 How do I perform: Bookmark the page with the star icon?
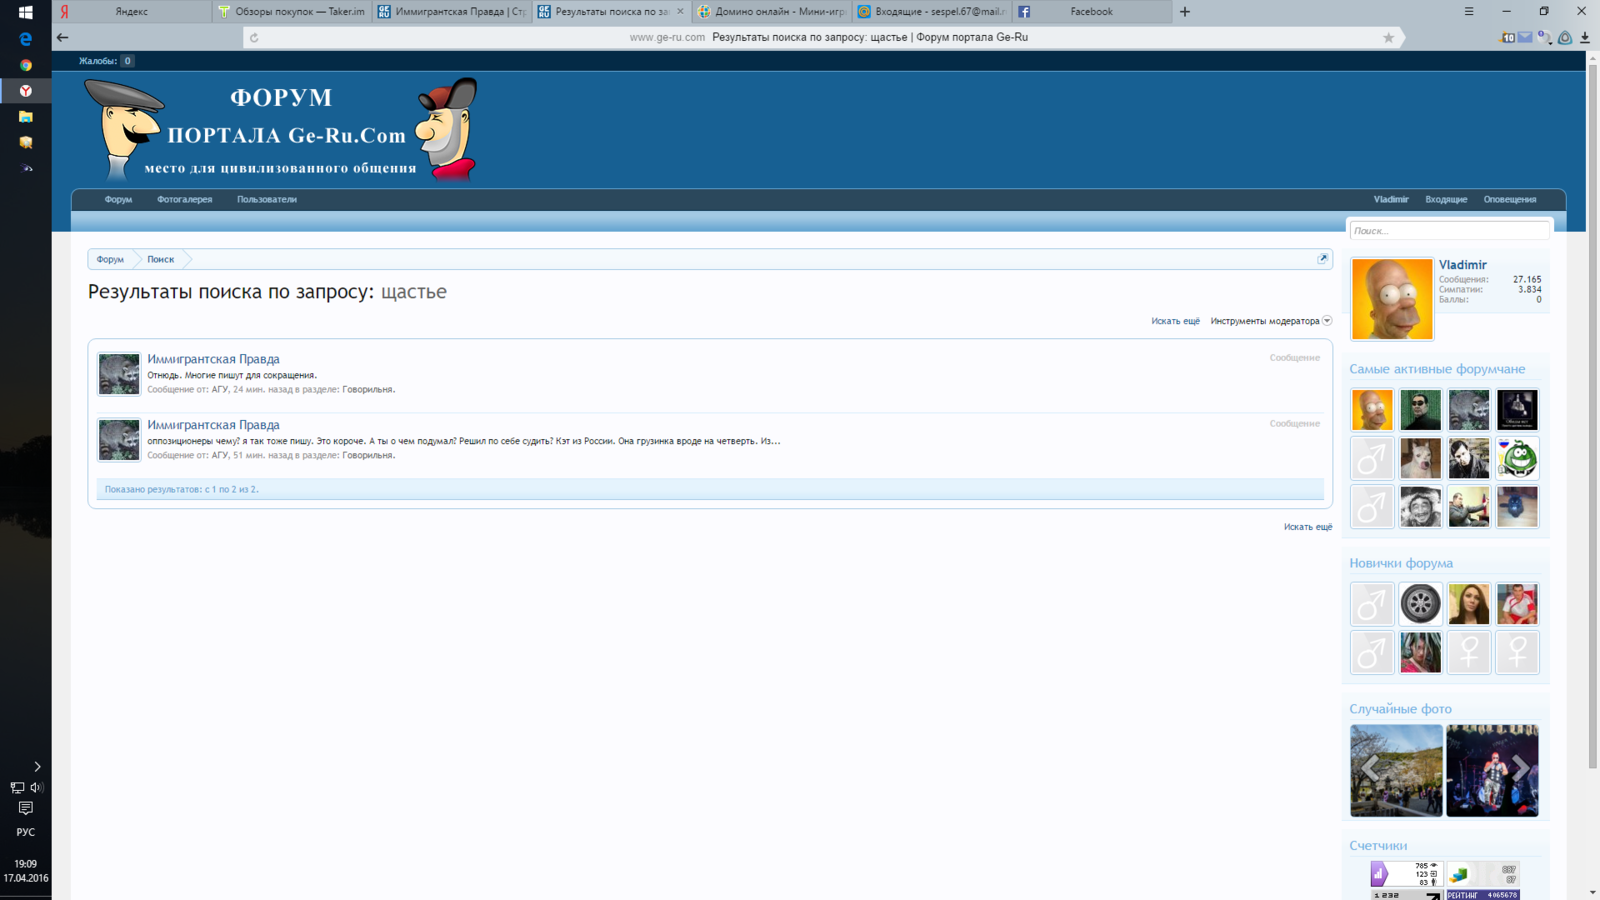(x=1388, y=38)
